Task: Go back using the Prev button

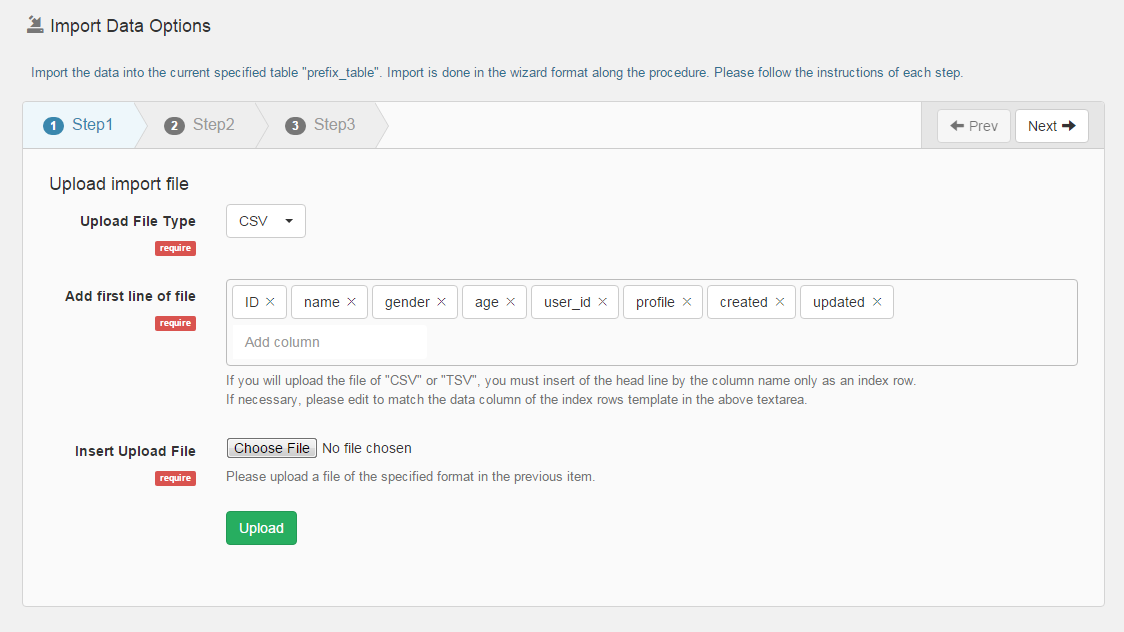Action: click(973, 125)
